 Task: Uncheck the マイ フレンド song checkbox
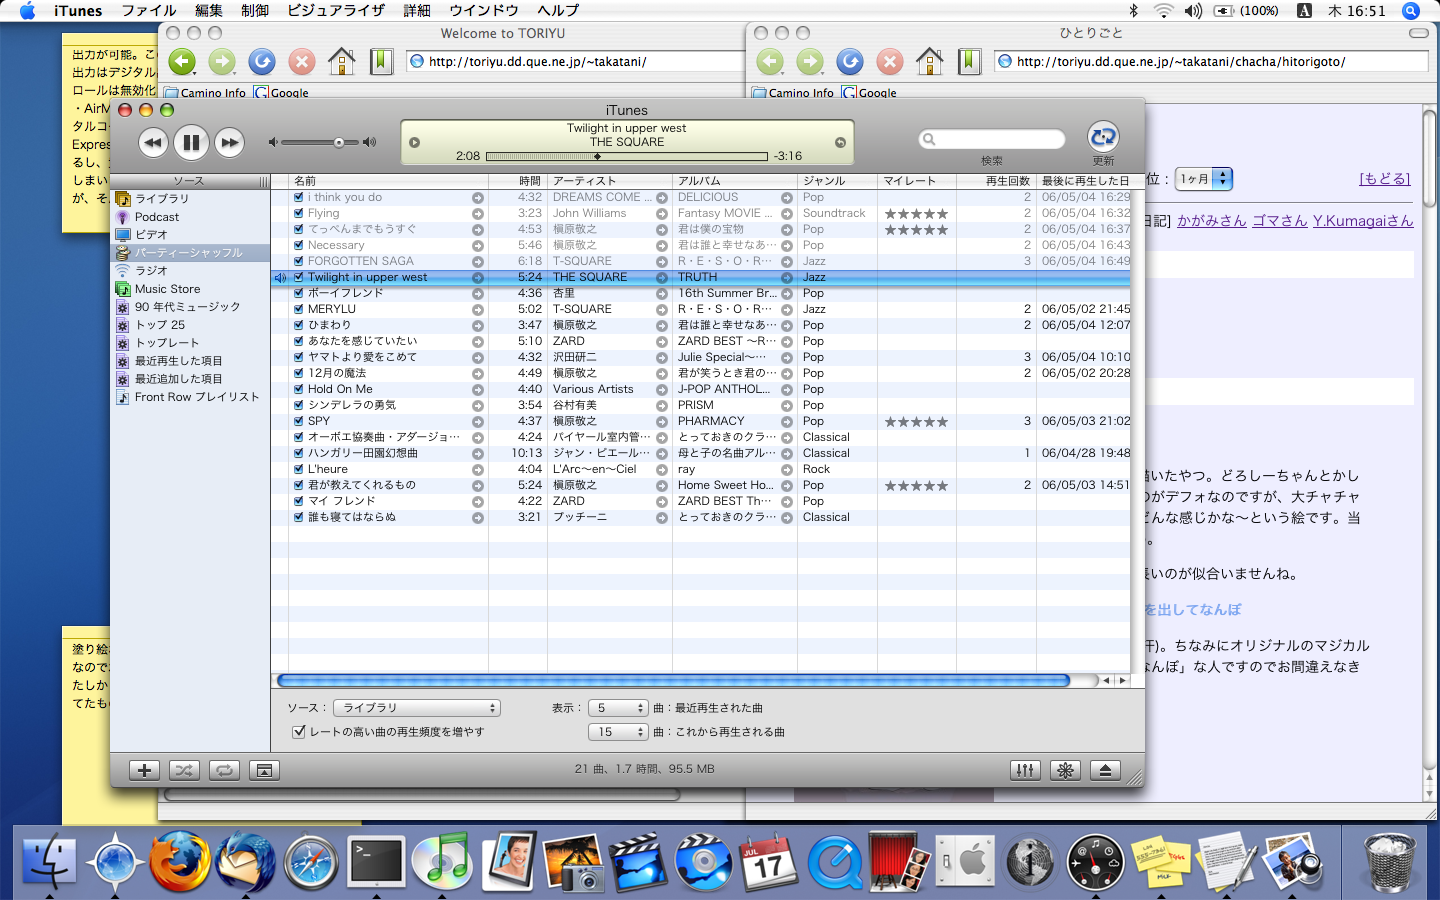click(299, 501)
